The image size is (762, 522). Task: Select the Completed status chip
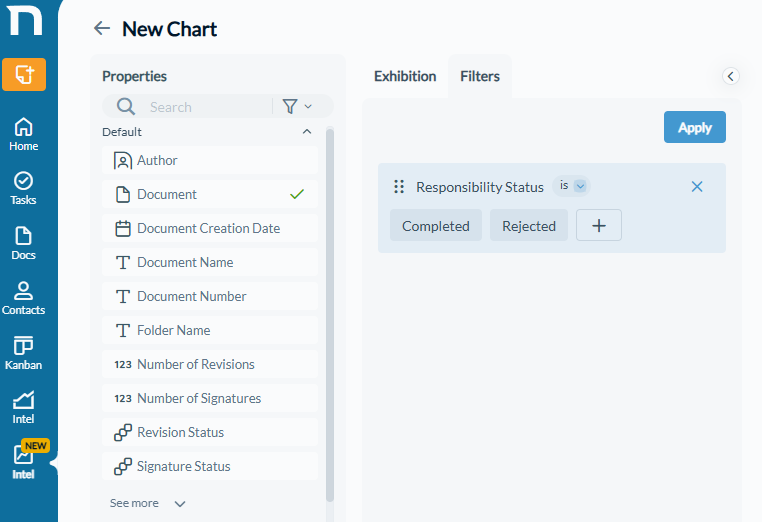pyautogui.click(x=436, y=226)
